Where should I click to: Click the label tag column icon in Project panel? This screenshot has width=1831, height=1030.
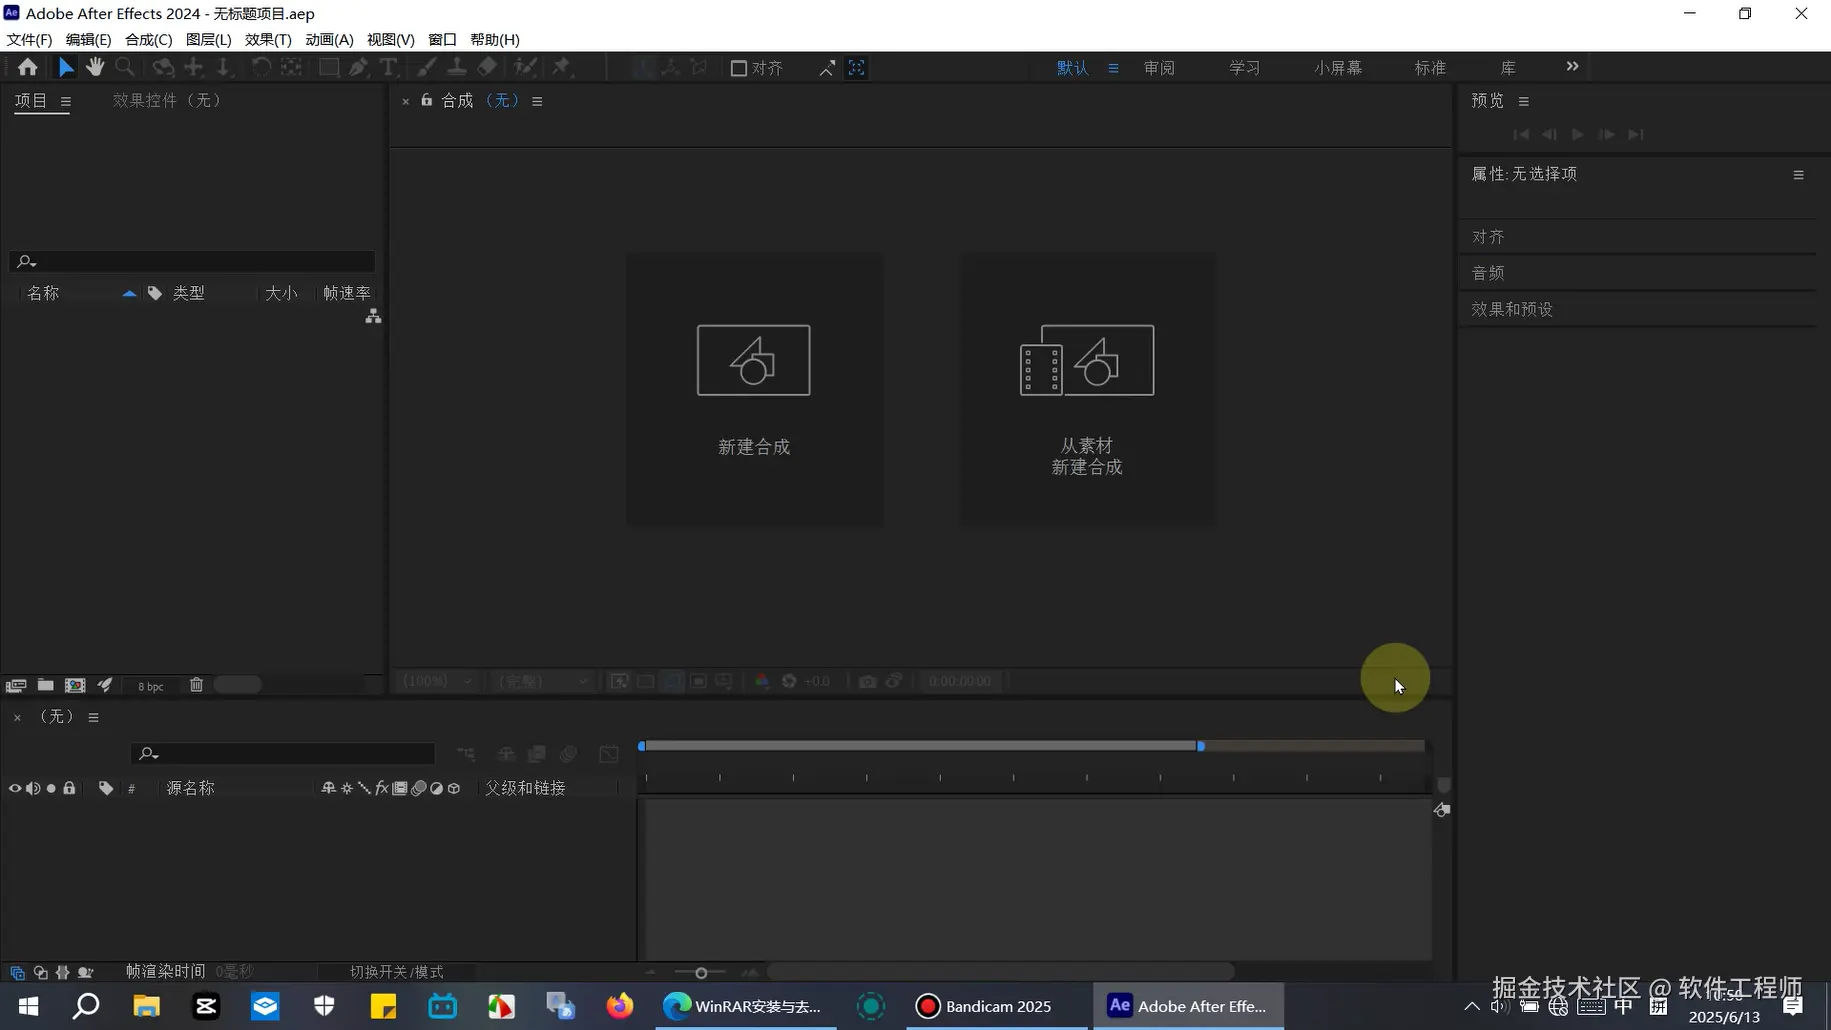155,293
